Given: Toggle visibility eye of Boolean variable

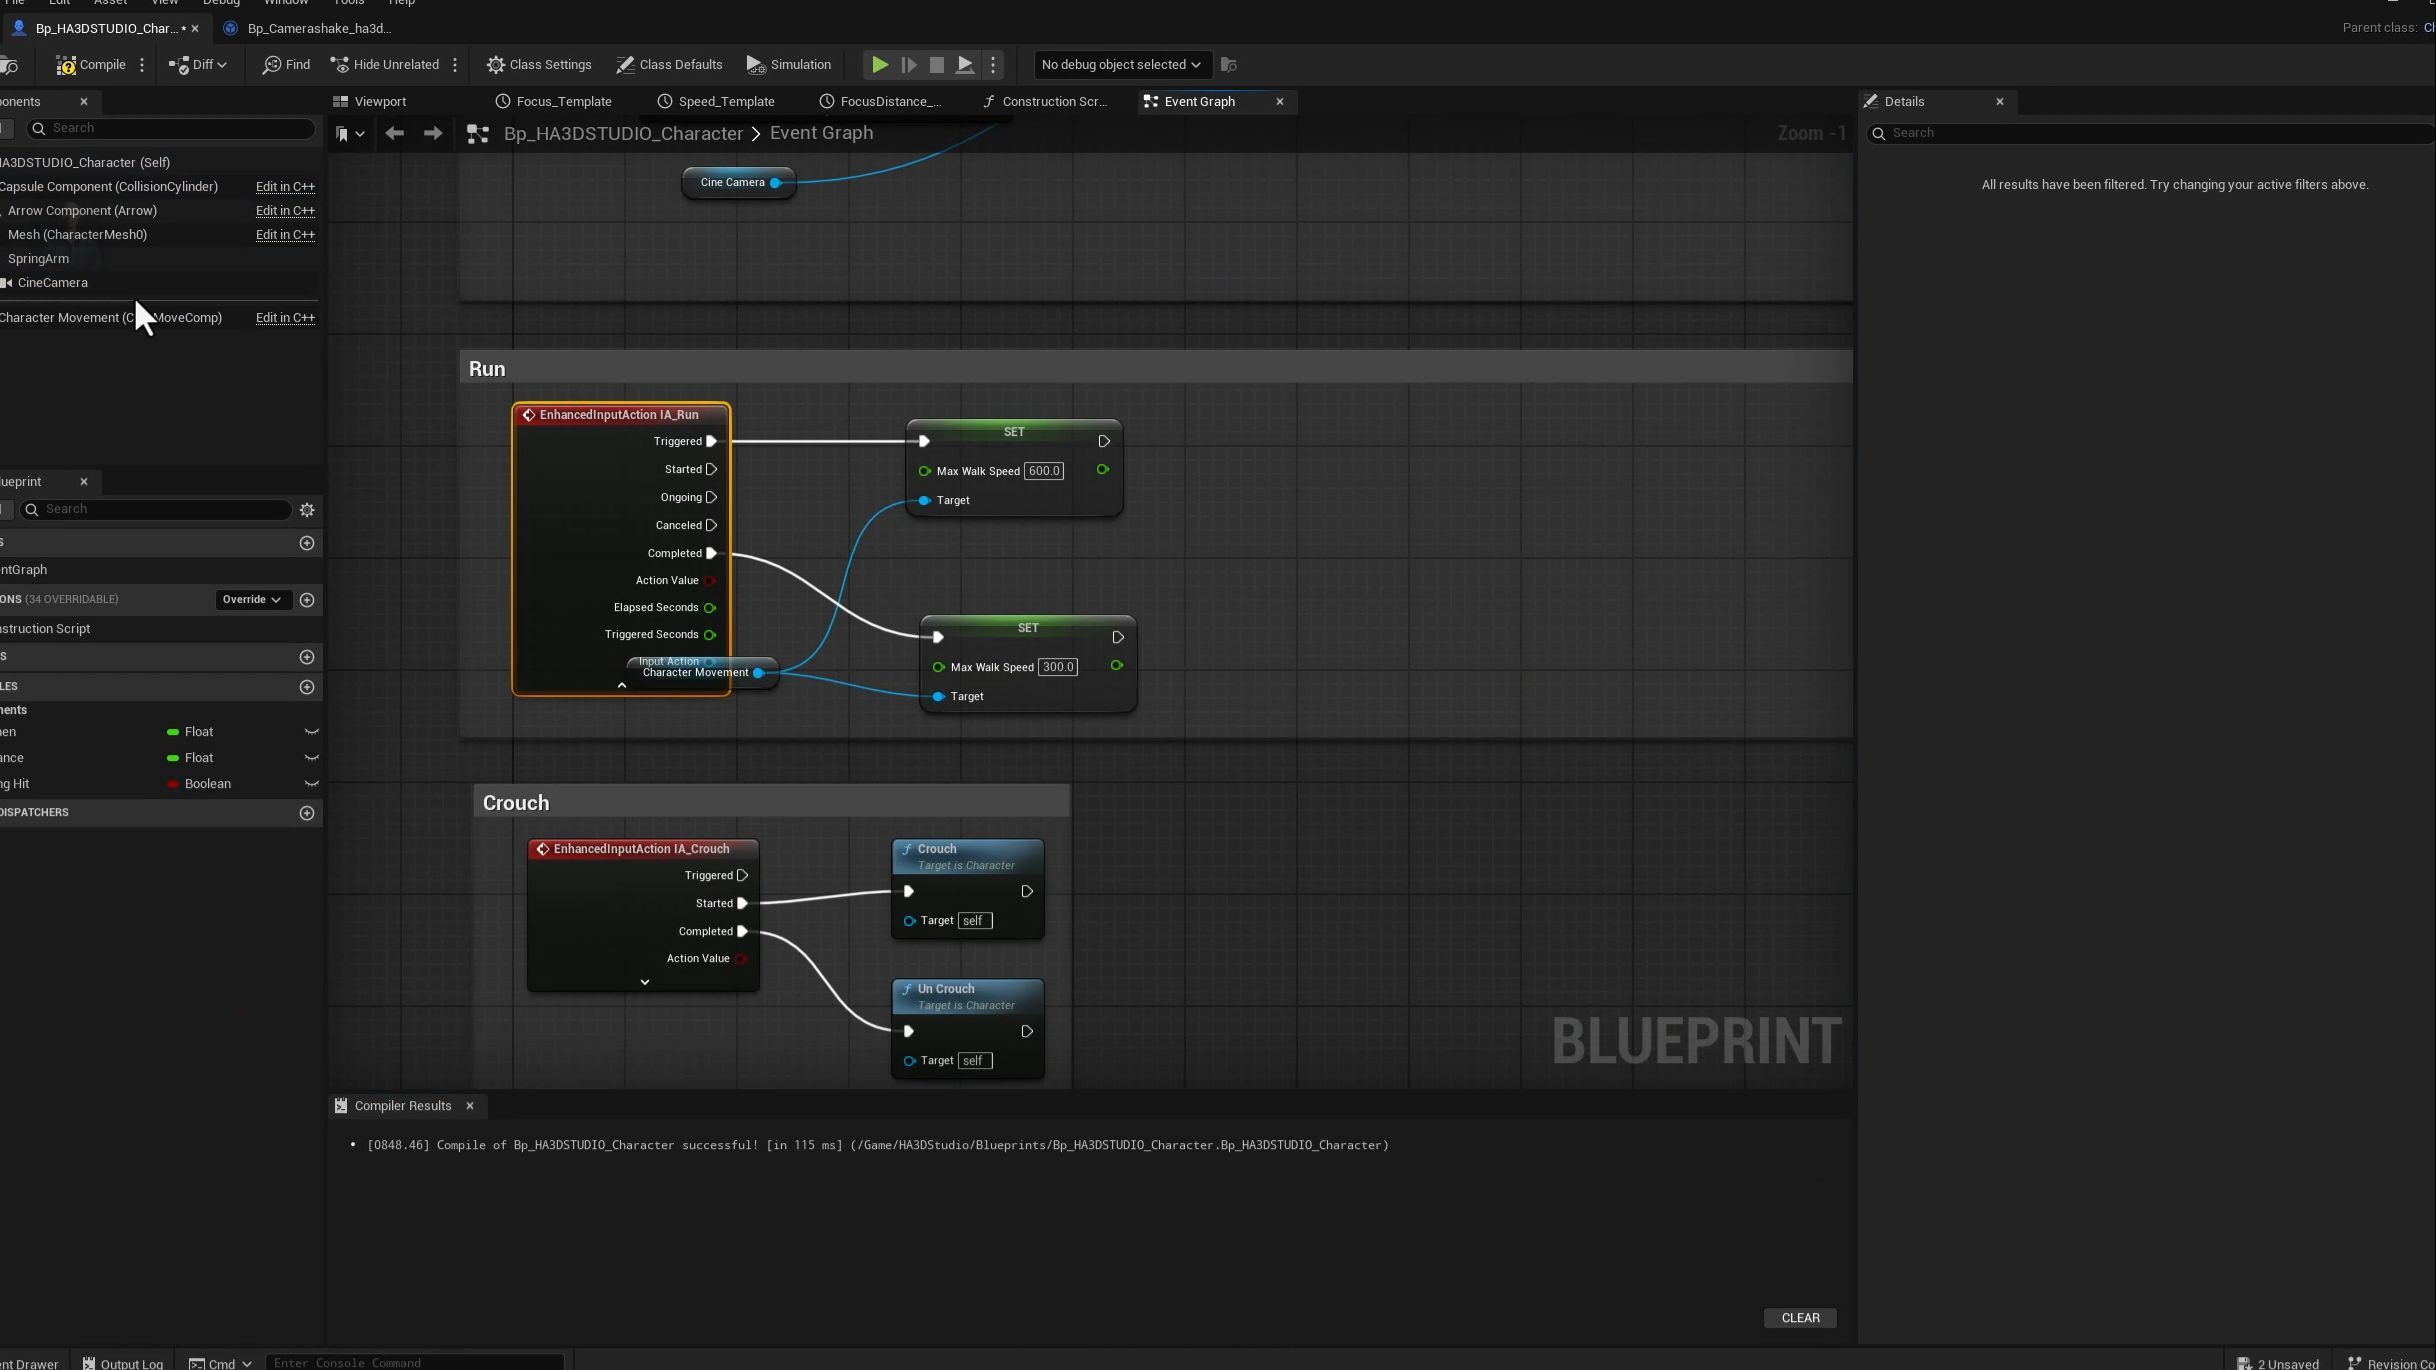Looking at the screenshot, I should [311, 784].
